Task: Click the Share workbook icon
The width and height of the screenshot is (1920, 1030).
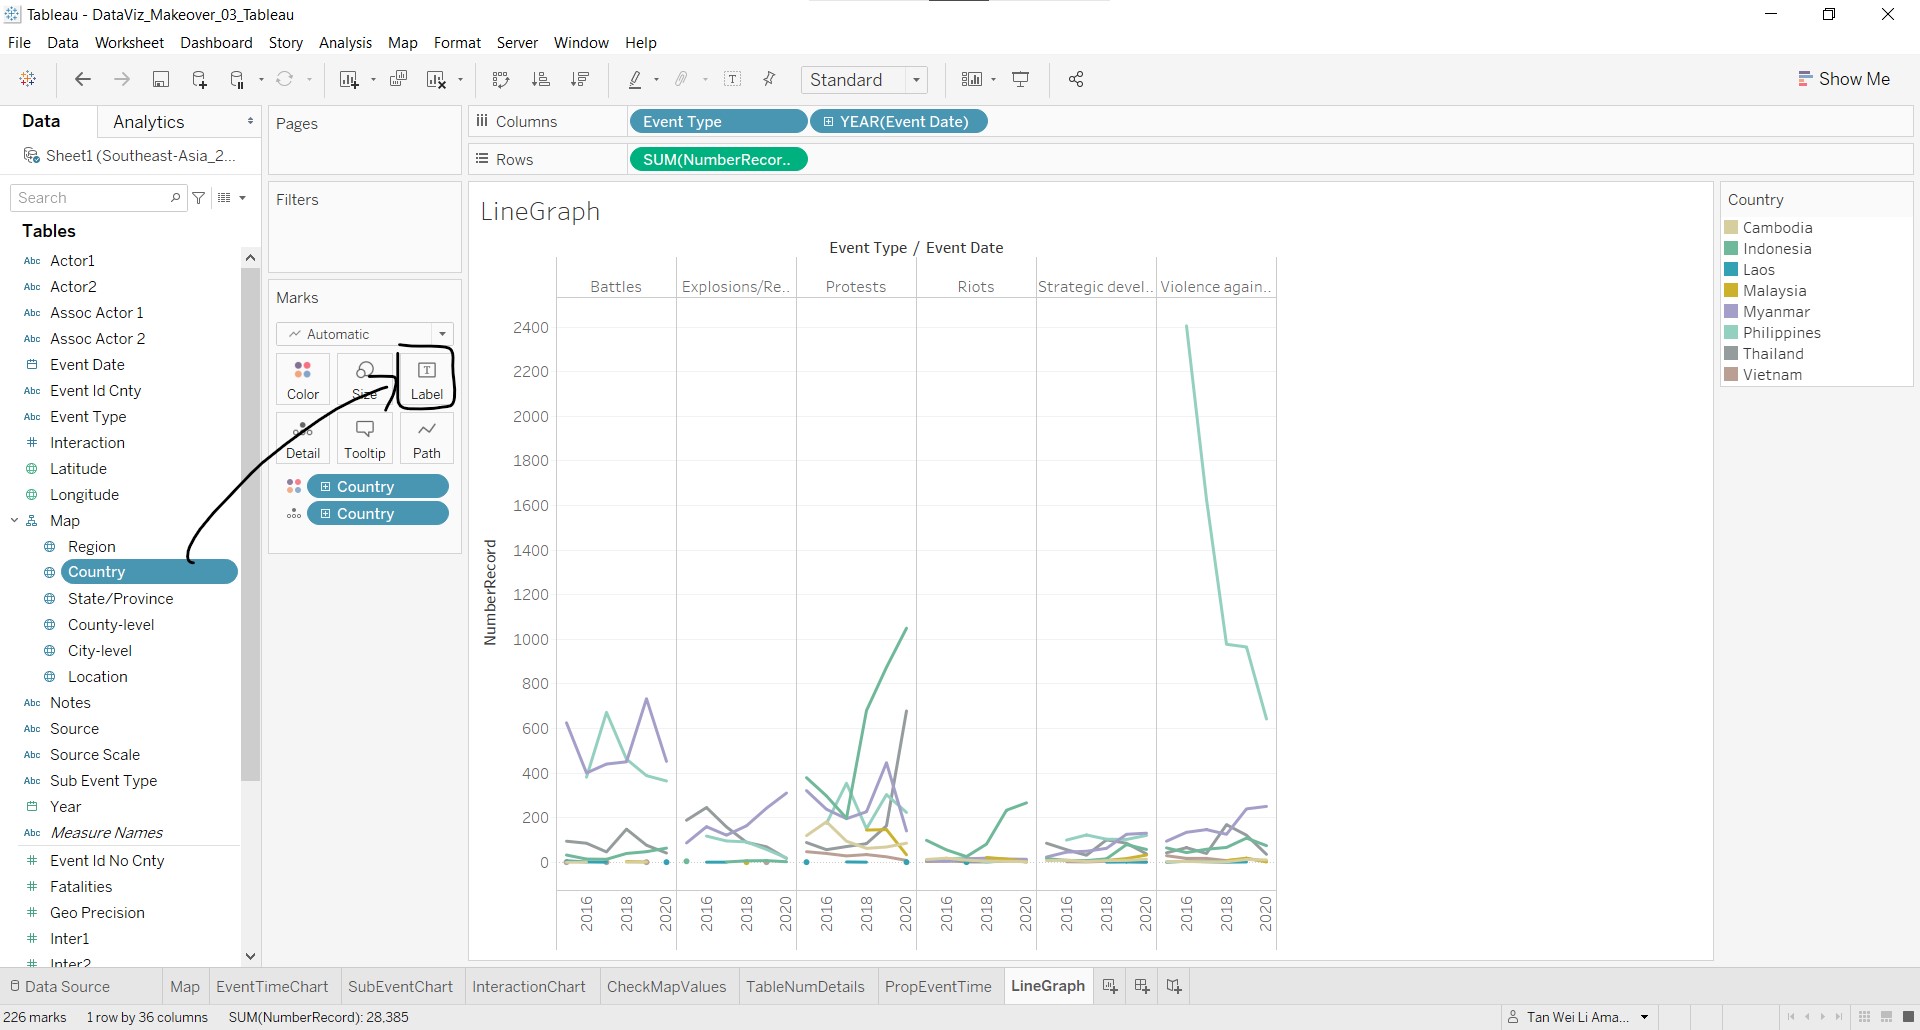Action: coord(1076,80)
